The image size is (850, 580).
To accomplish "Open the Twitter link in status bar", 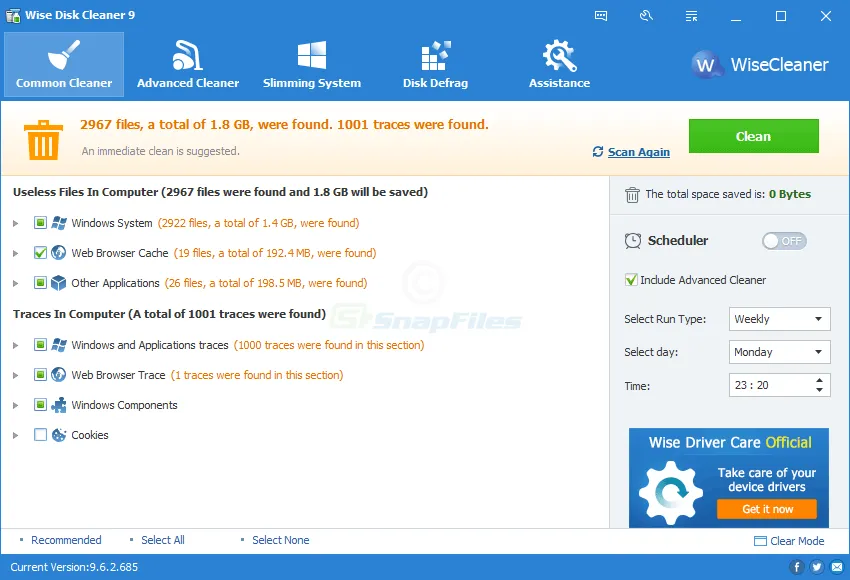I will coord(817,567).
